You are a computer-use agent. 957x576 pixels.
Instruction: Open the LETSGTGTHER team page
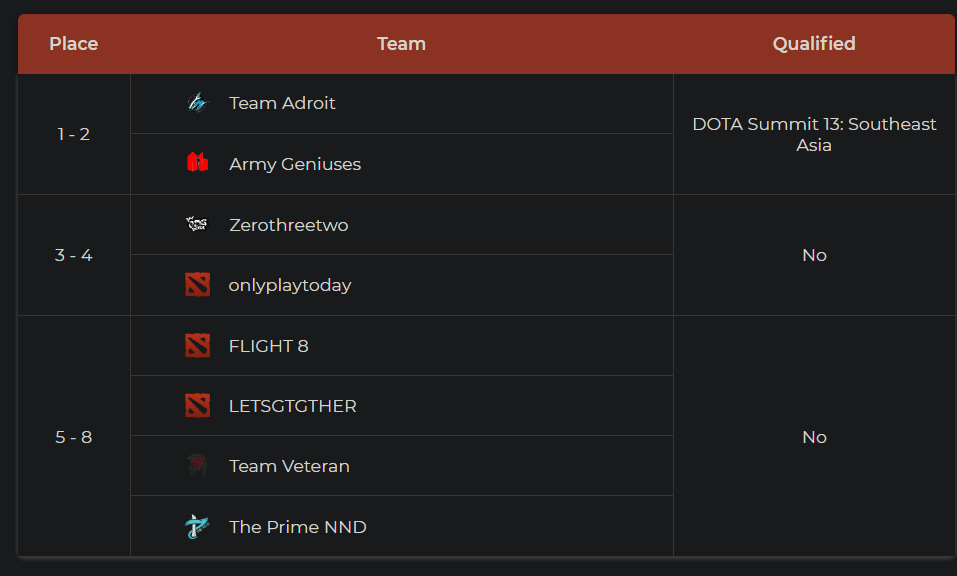pos(292,406)
